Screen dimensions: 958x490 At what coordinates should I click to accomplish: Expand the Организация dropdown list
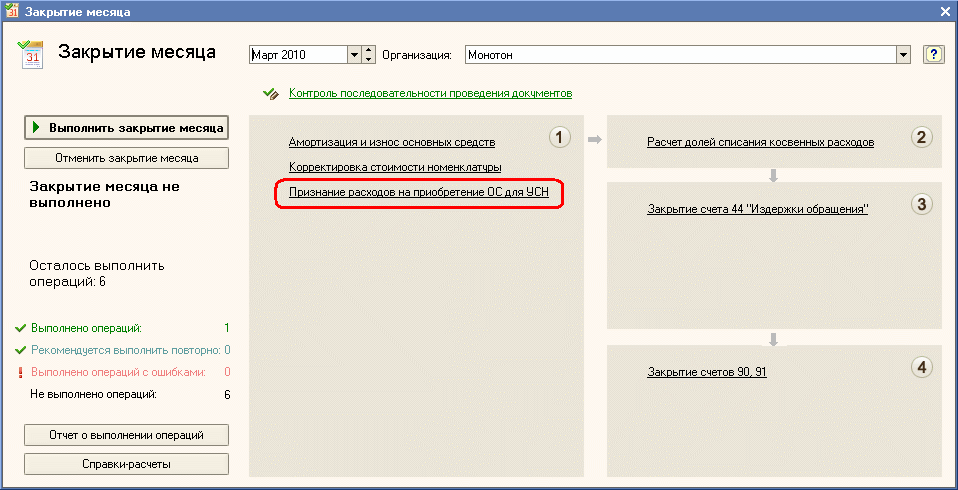point(904,55)
